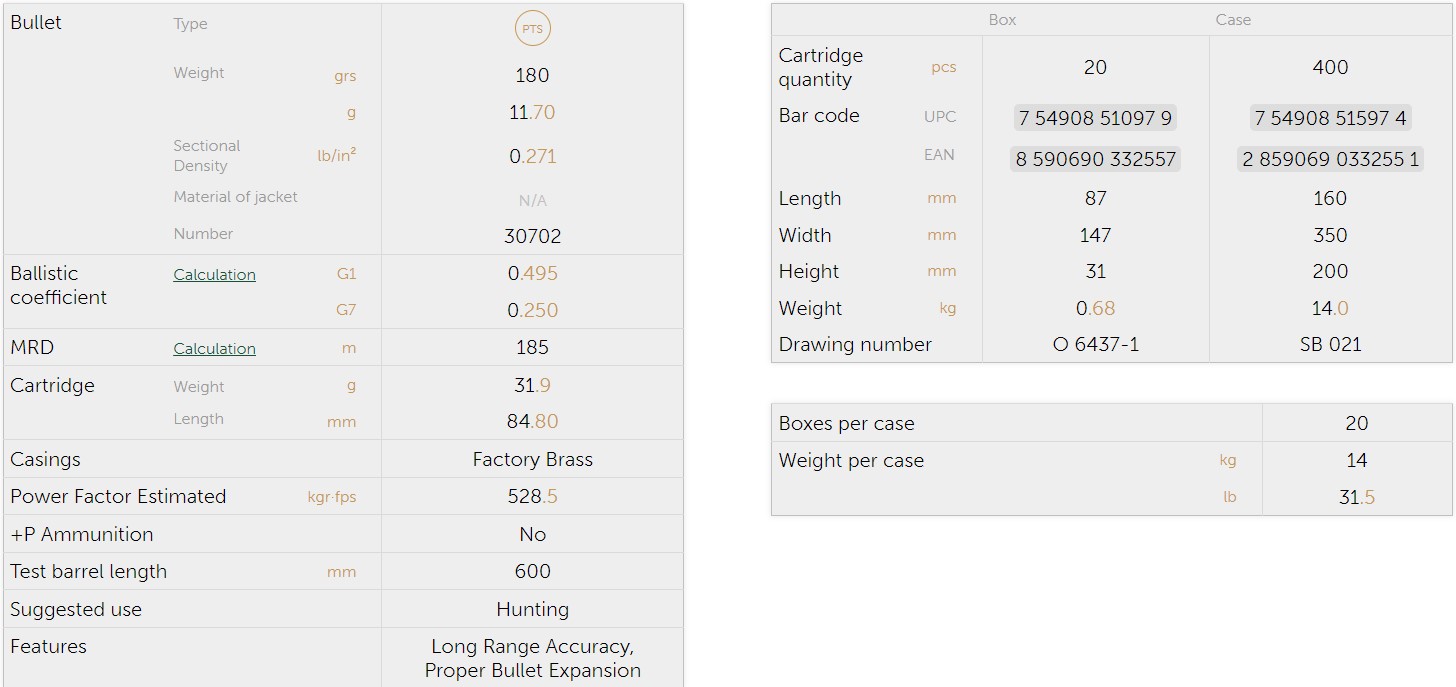Select the case UPC bar code 7 54908 51597 4
This screenshot has height=687, width=1456.
point(1330,118)
